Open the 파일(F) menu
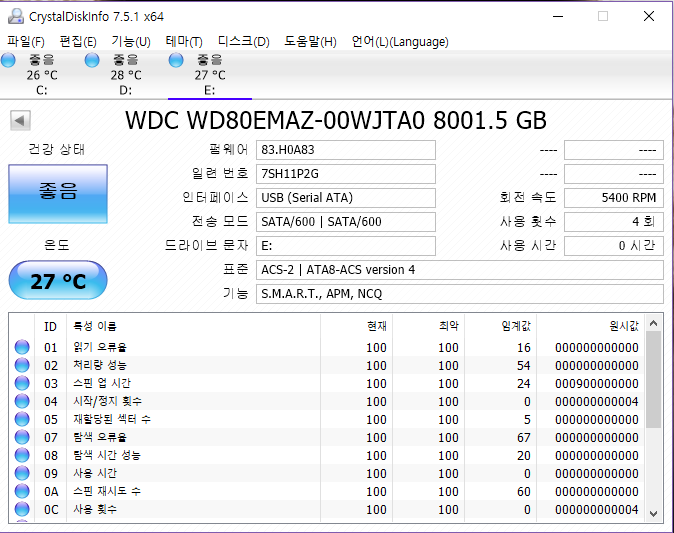This screenshot has width=674, height=533. [26, 41]
